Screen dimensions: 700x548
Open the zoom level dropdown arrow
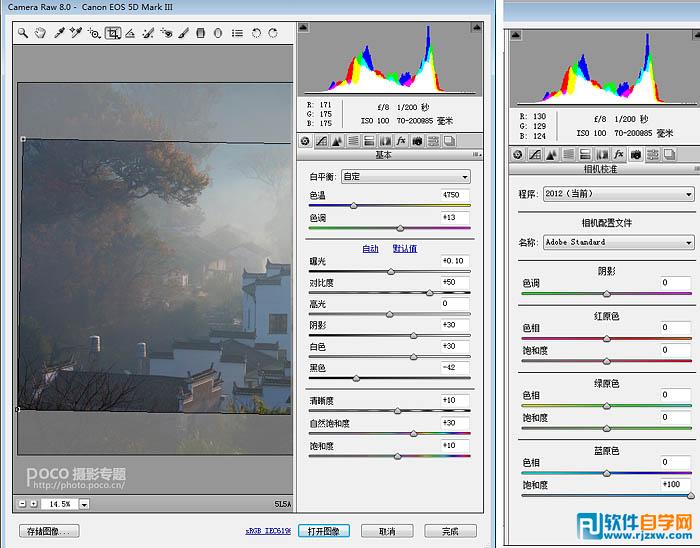pos(84,504)
